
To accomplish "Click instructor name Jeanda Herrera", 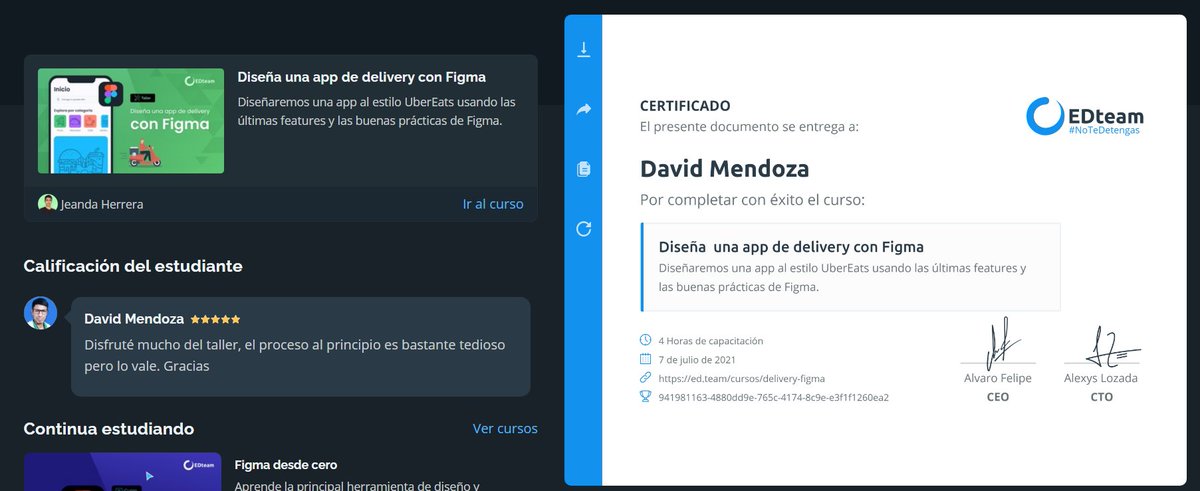I will pyautogui.click(x=102, y=204).
